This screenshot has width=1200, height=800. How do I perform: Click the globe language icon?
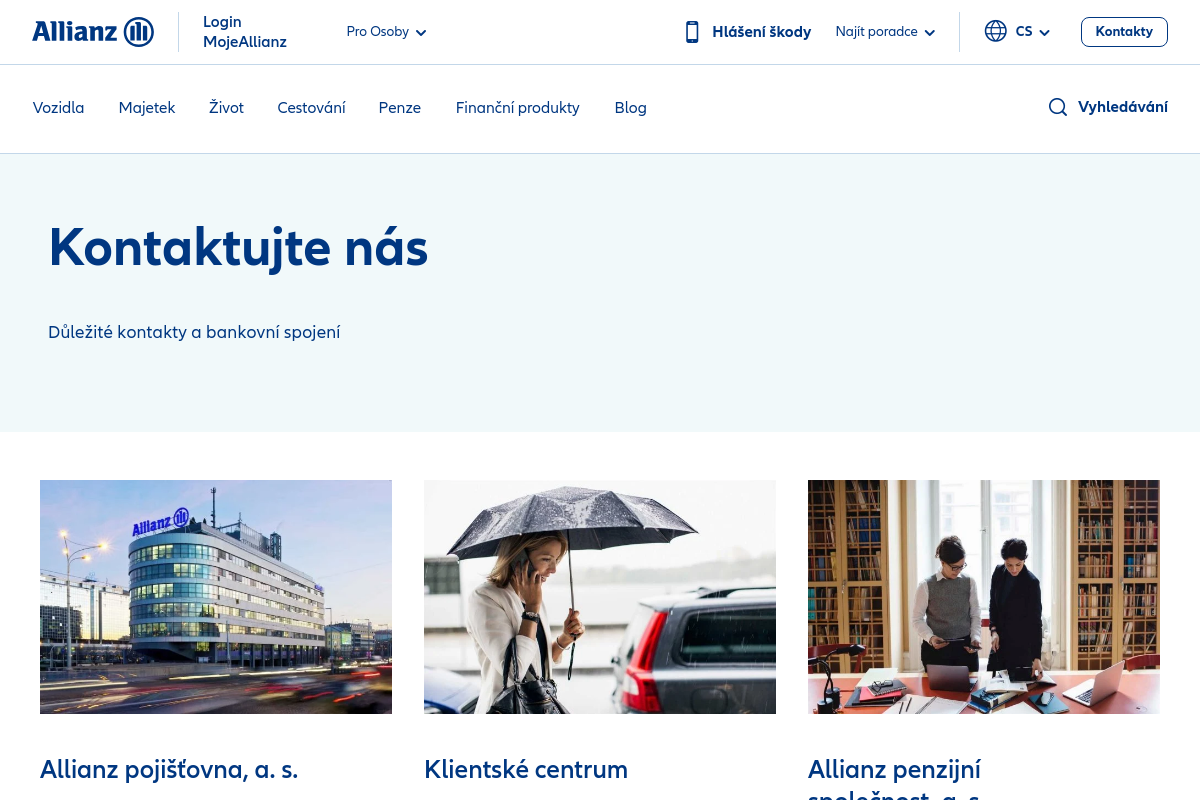coord(995,32)
